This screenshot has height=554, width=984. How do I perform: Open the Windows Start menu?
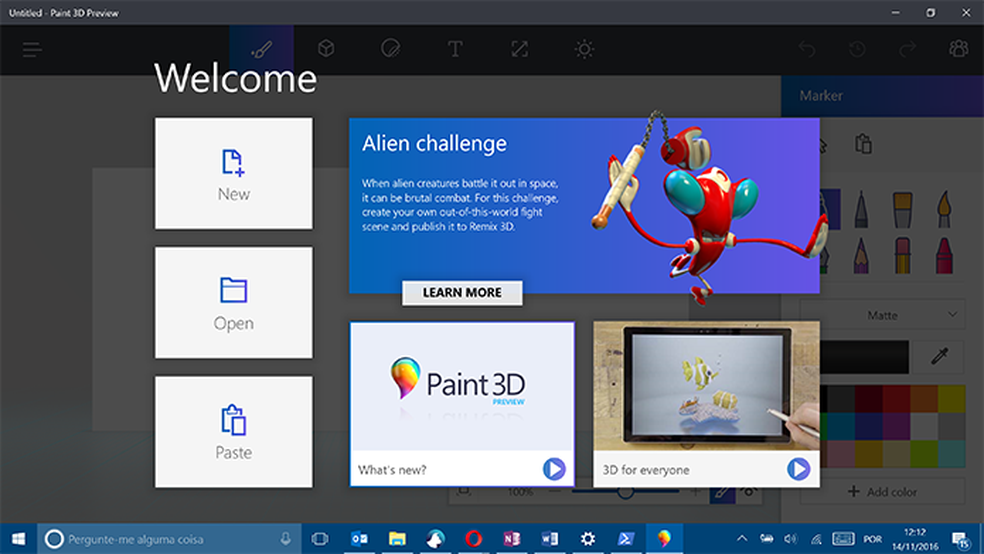tap(18, 538)
